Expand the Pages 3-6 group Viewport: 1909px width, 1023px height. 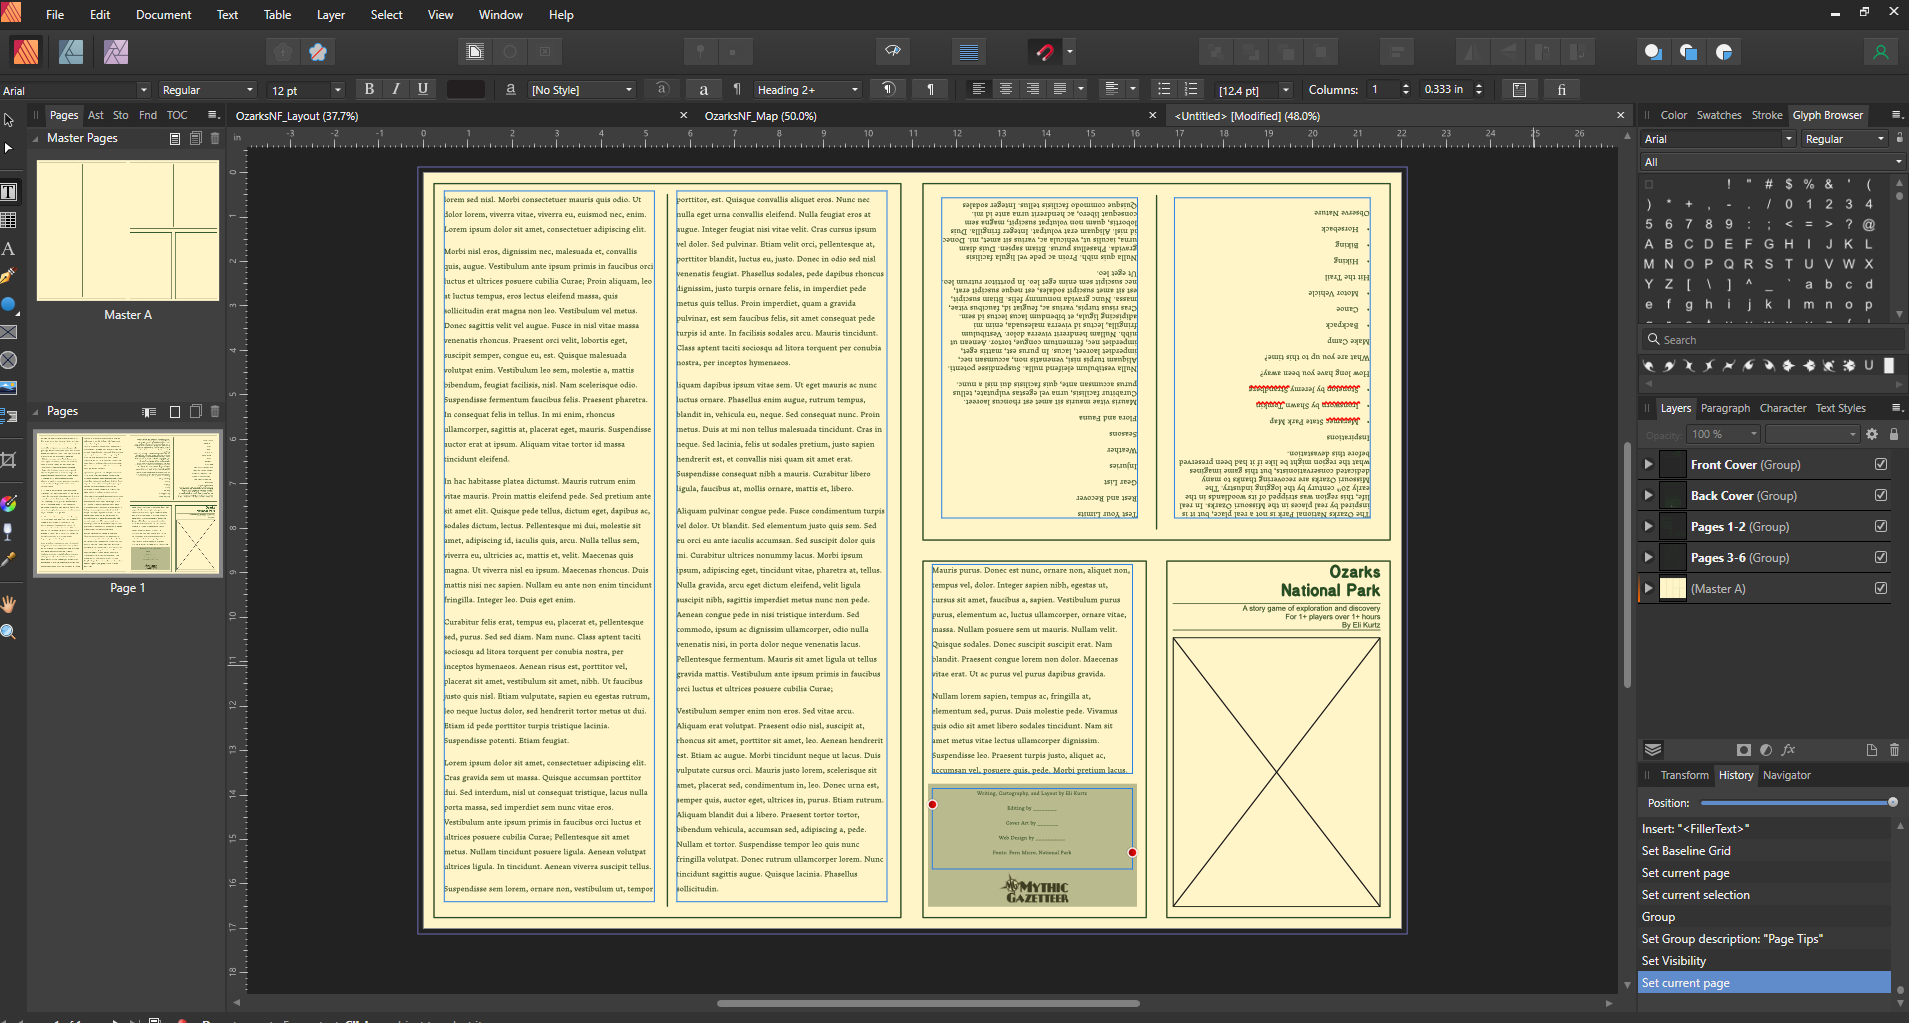[x=1648, y=557]
